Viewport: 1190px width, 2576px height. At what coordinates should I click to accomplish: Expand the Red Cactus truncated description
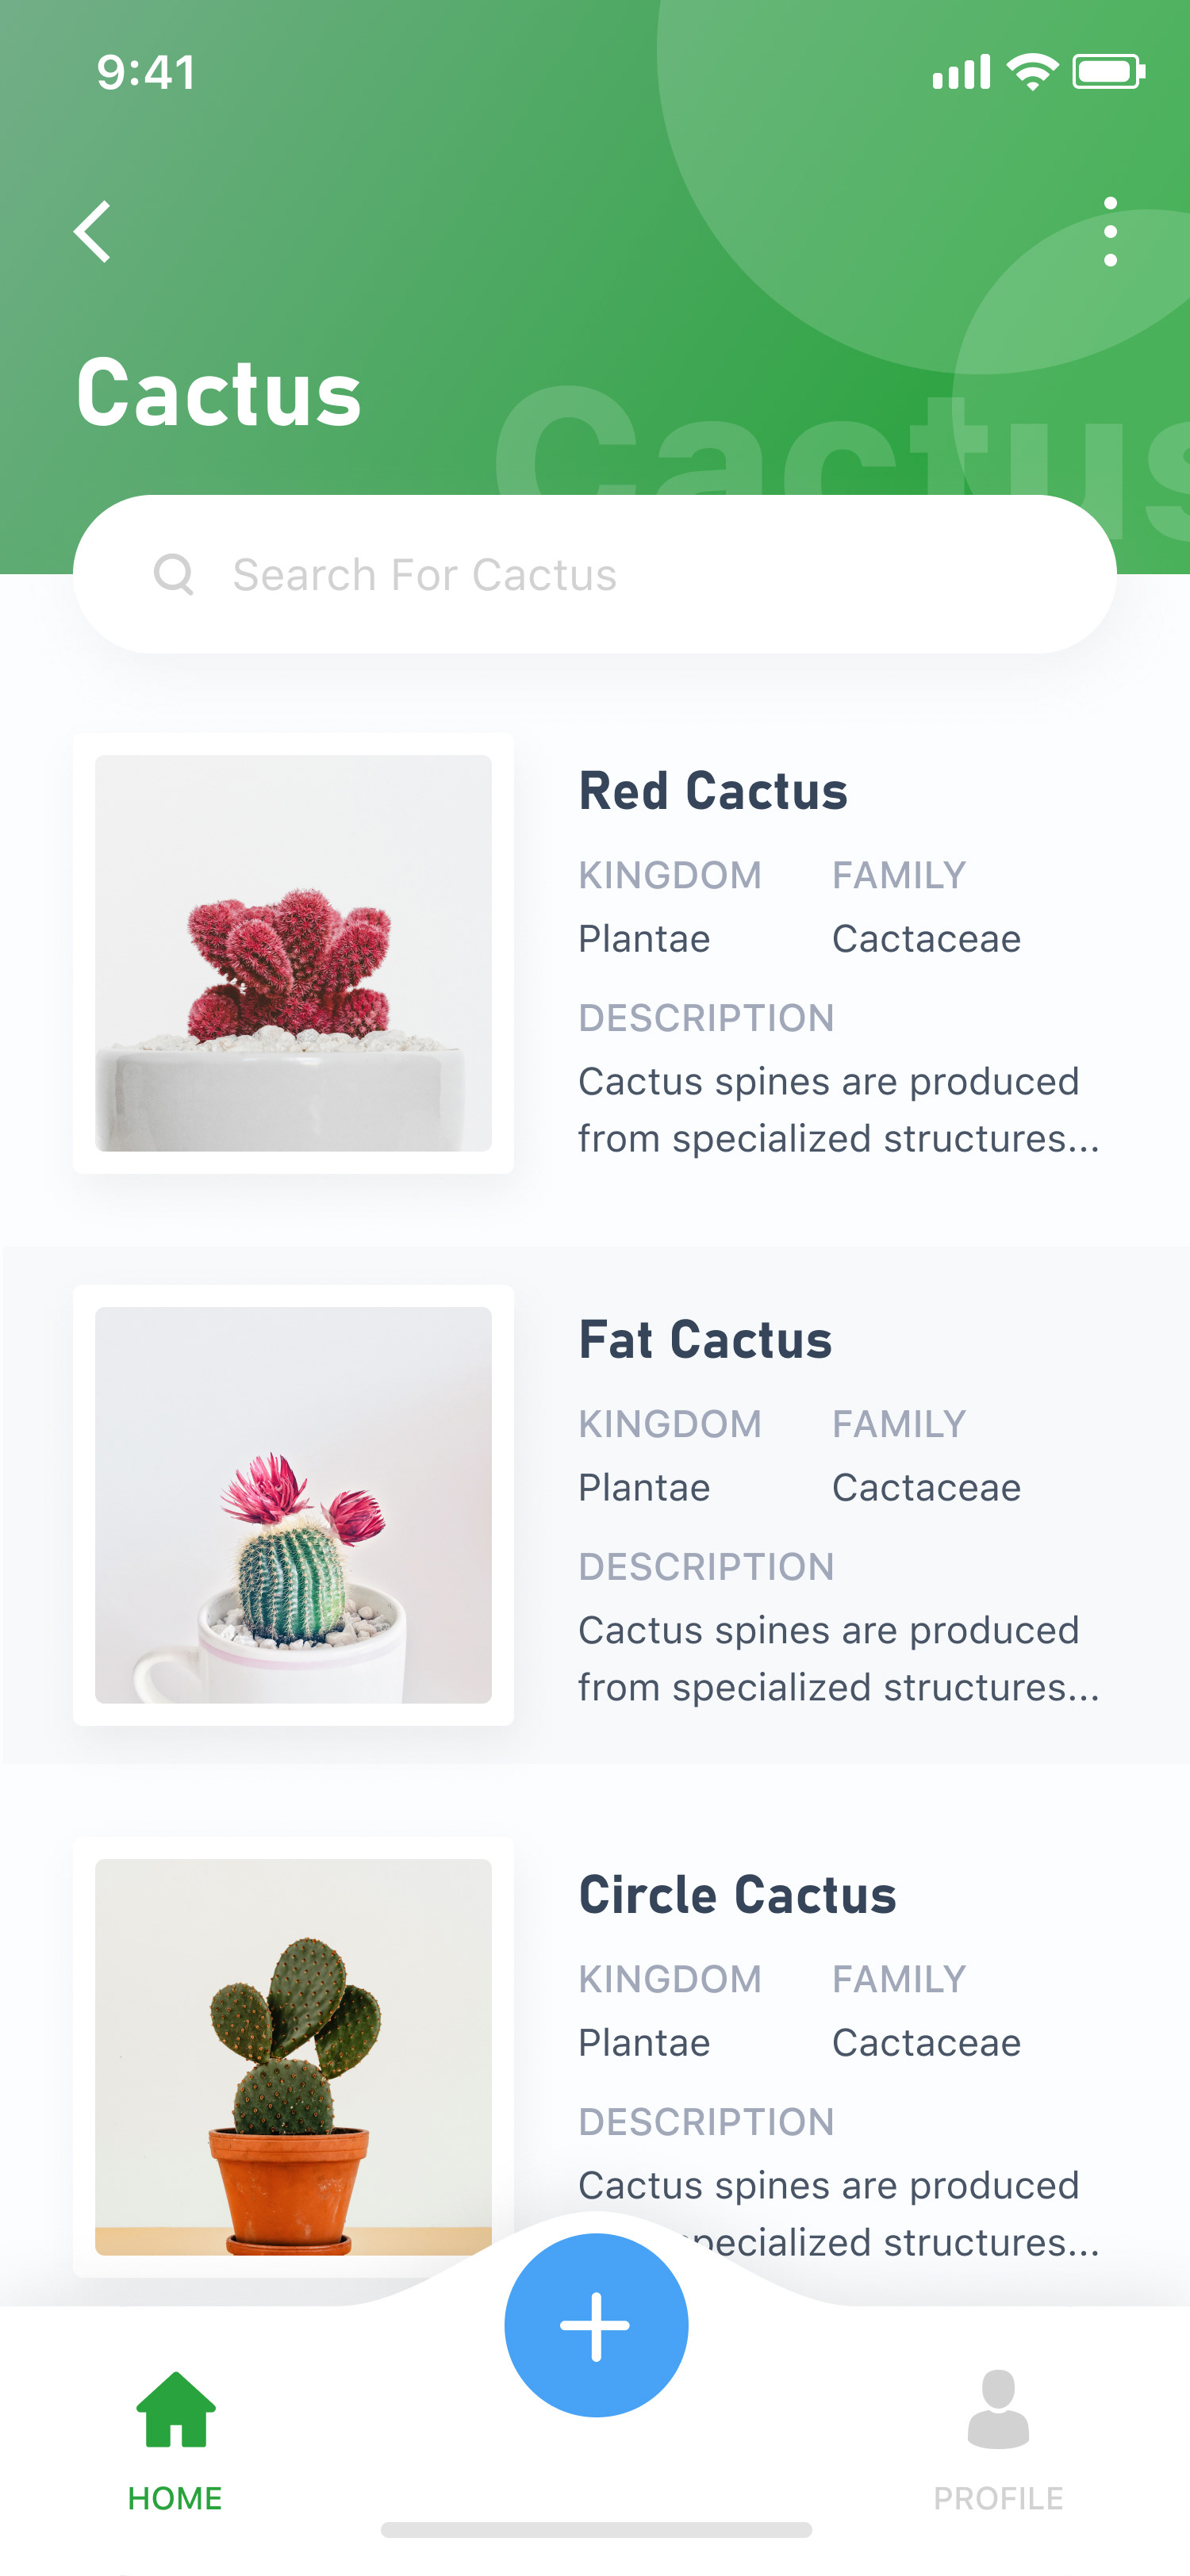pyautogui.click(x=838, y=1110)
